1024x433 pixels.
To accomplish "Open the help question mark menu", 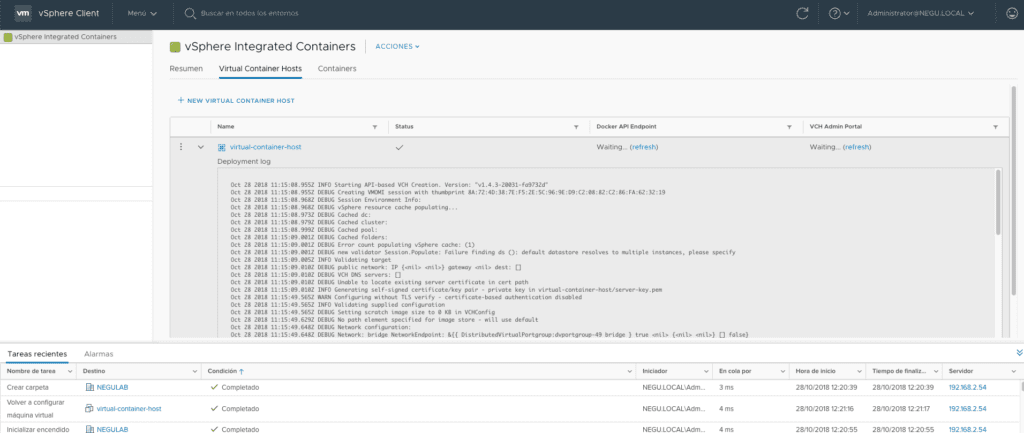I will click(x=839, y=13).
